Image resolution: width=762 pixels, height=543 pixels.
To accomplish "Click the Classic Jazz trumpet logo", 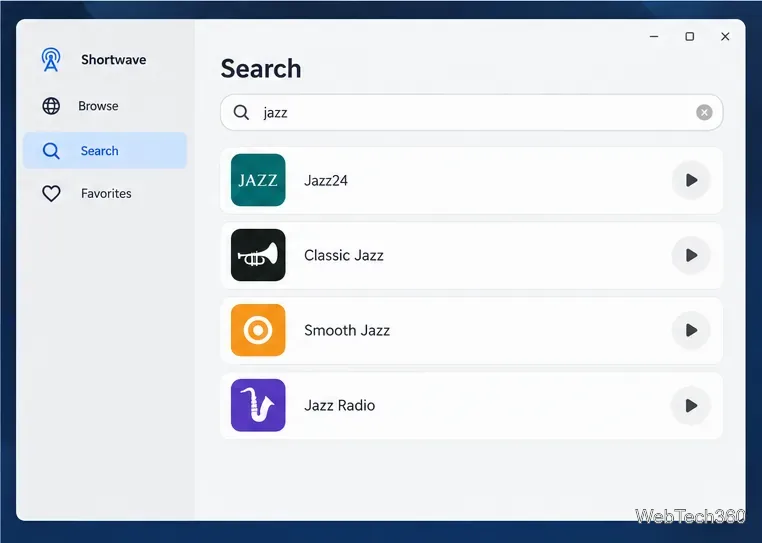I will (x=258, y=255).
